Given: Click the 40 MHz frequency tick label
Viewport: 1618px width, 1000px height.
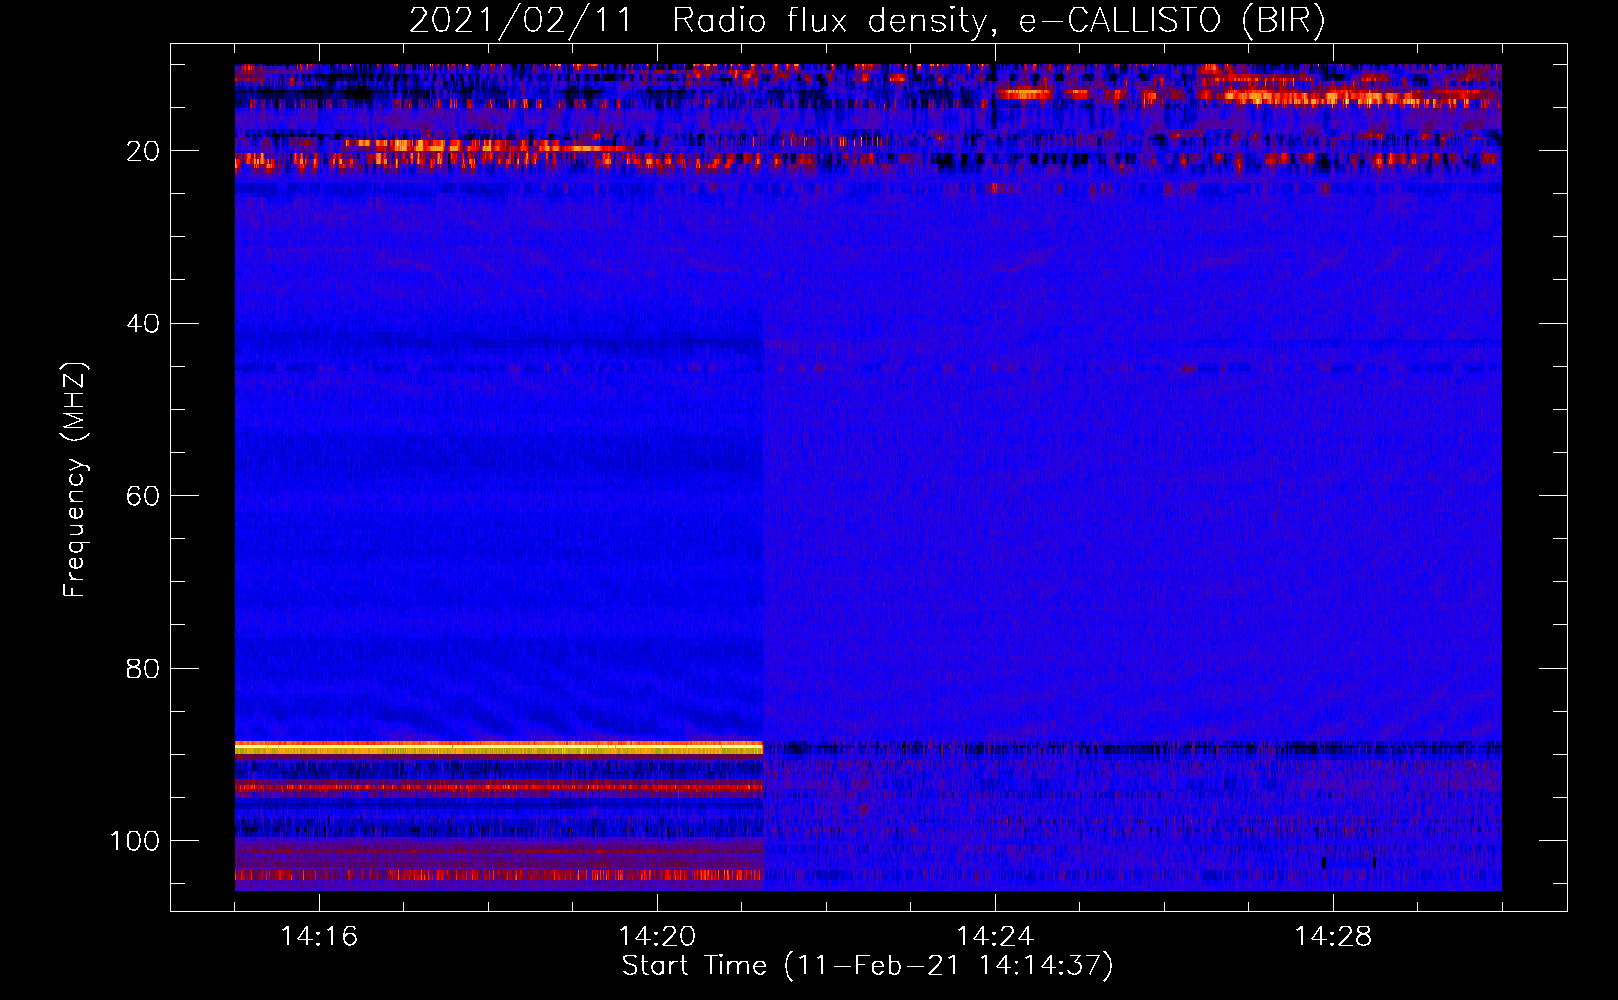Looking at the screenshot, I should pyautogui.click(x=143, y=323).
